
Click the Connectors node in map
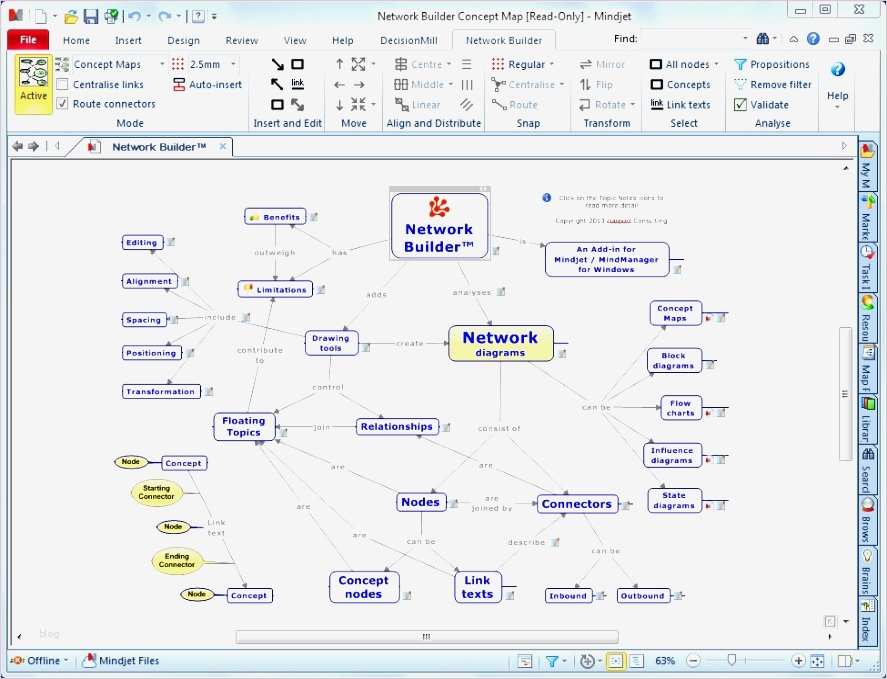[x=576, y=504]
